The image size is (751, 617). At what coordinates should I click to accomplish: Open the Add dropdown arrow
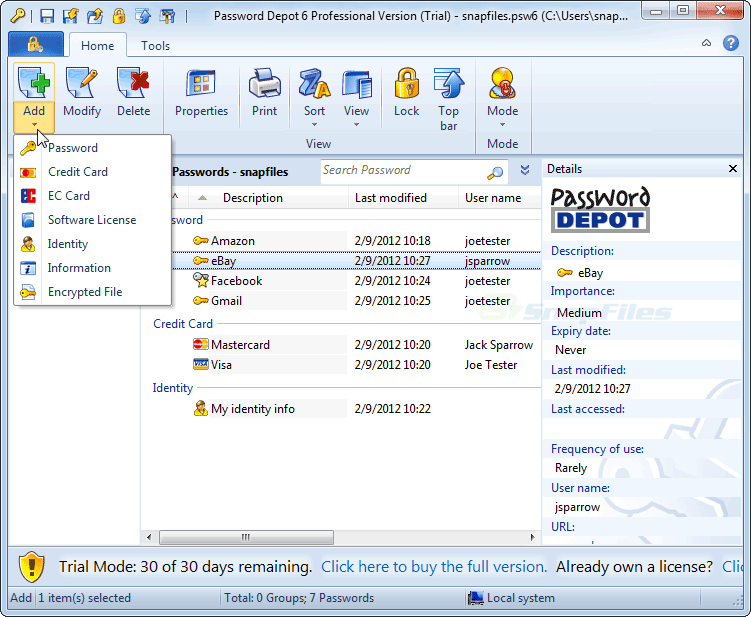pyautogui.click(x=34, y=125)
